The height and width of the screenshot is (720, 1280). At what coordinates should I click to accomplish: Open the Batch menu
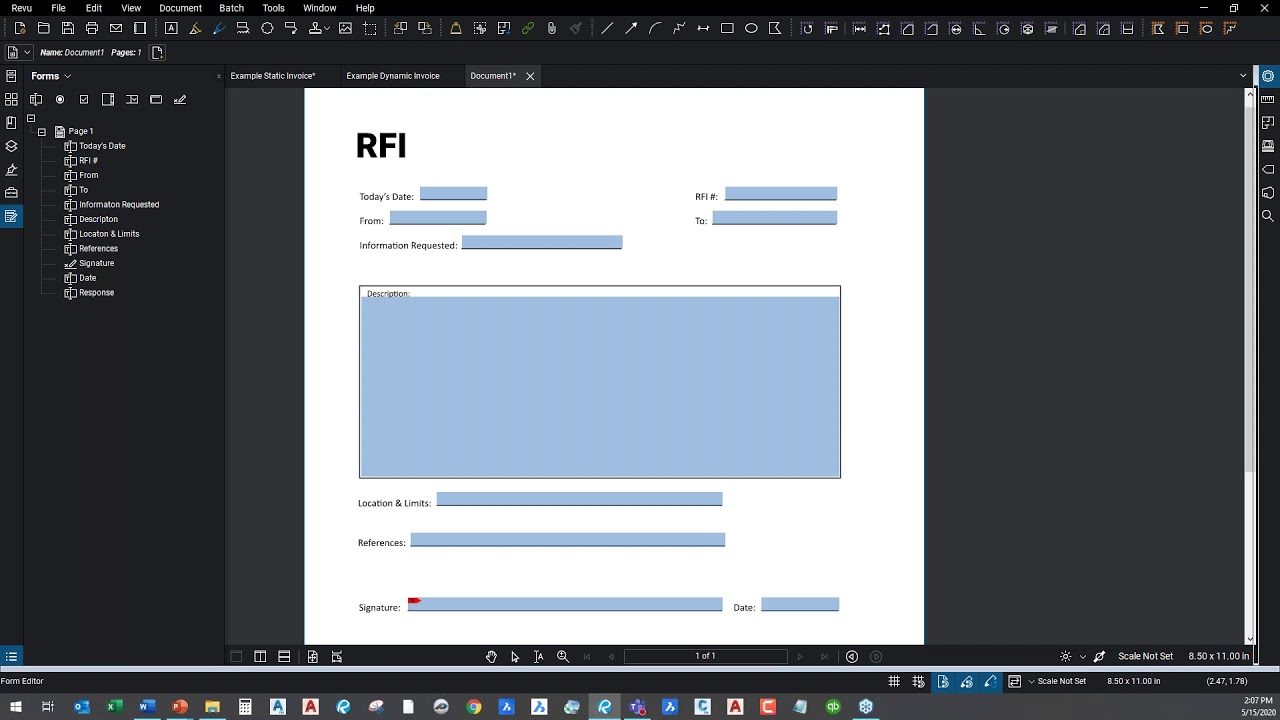click(x=231, y=8)
